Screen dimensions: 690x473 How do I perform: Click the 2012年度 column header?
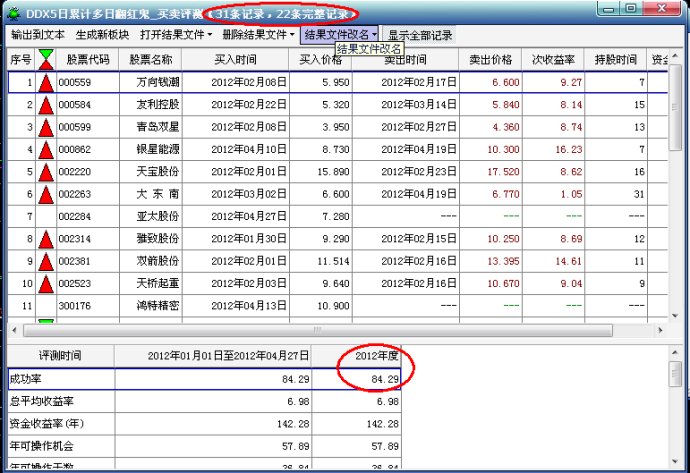pyautogui.click(x=356, y=356)
